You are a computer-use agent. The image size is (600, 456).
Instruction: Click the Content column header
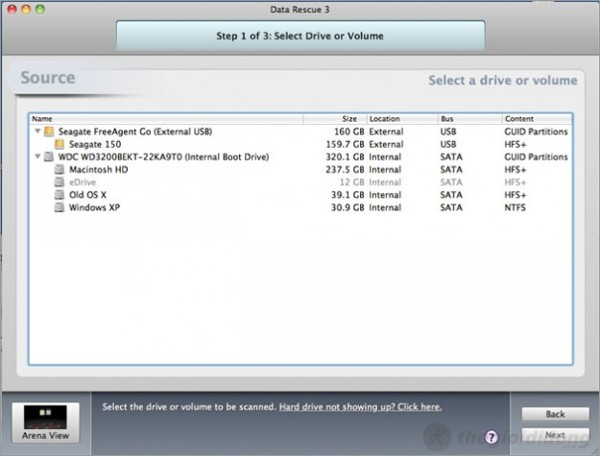coord(535,118)
